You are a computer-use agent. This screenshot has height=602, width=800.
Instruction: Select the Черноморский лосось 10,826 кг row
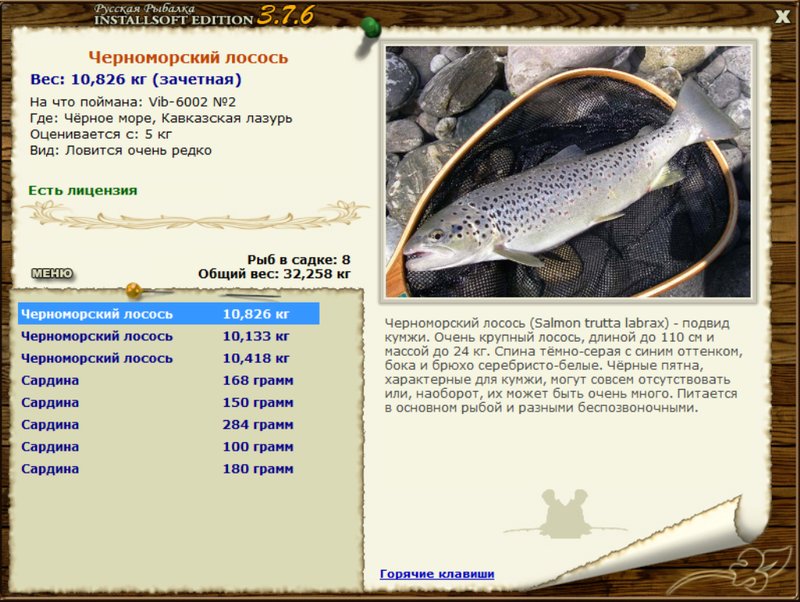pos(169,314)
